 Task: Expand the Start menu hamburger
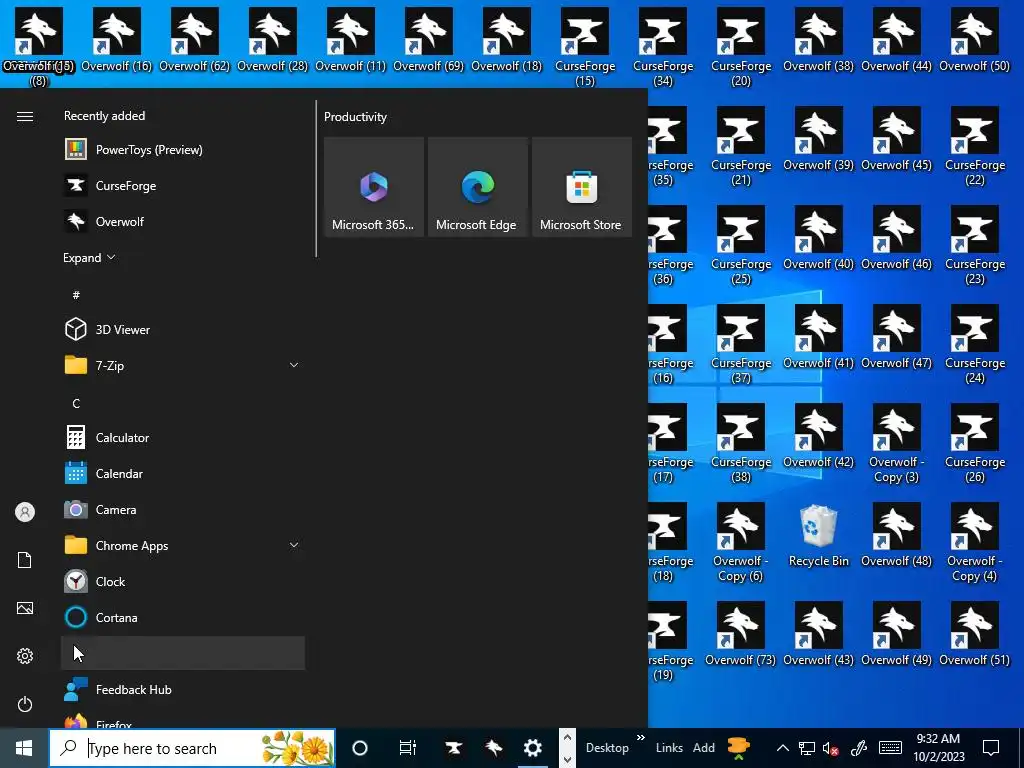click(25, 116)
